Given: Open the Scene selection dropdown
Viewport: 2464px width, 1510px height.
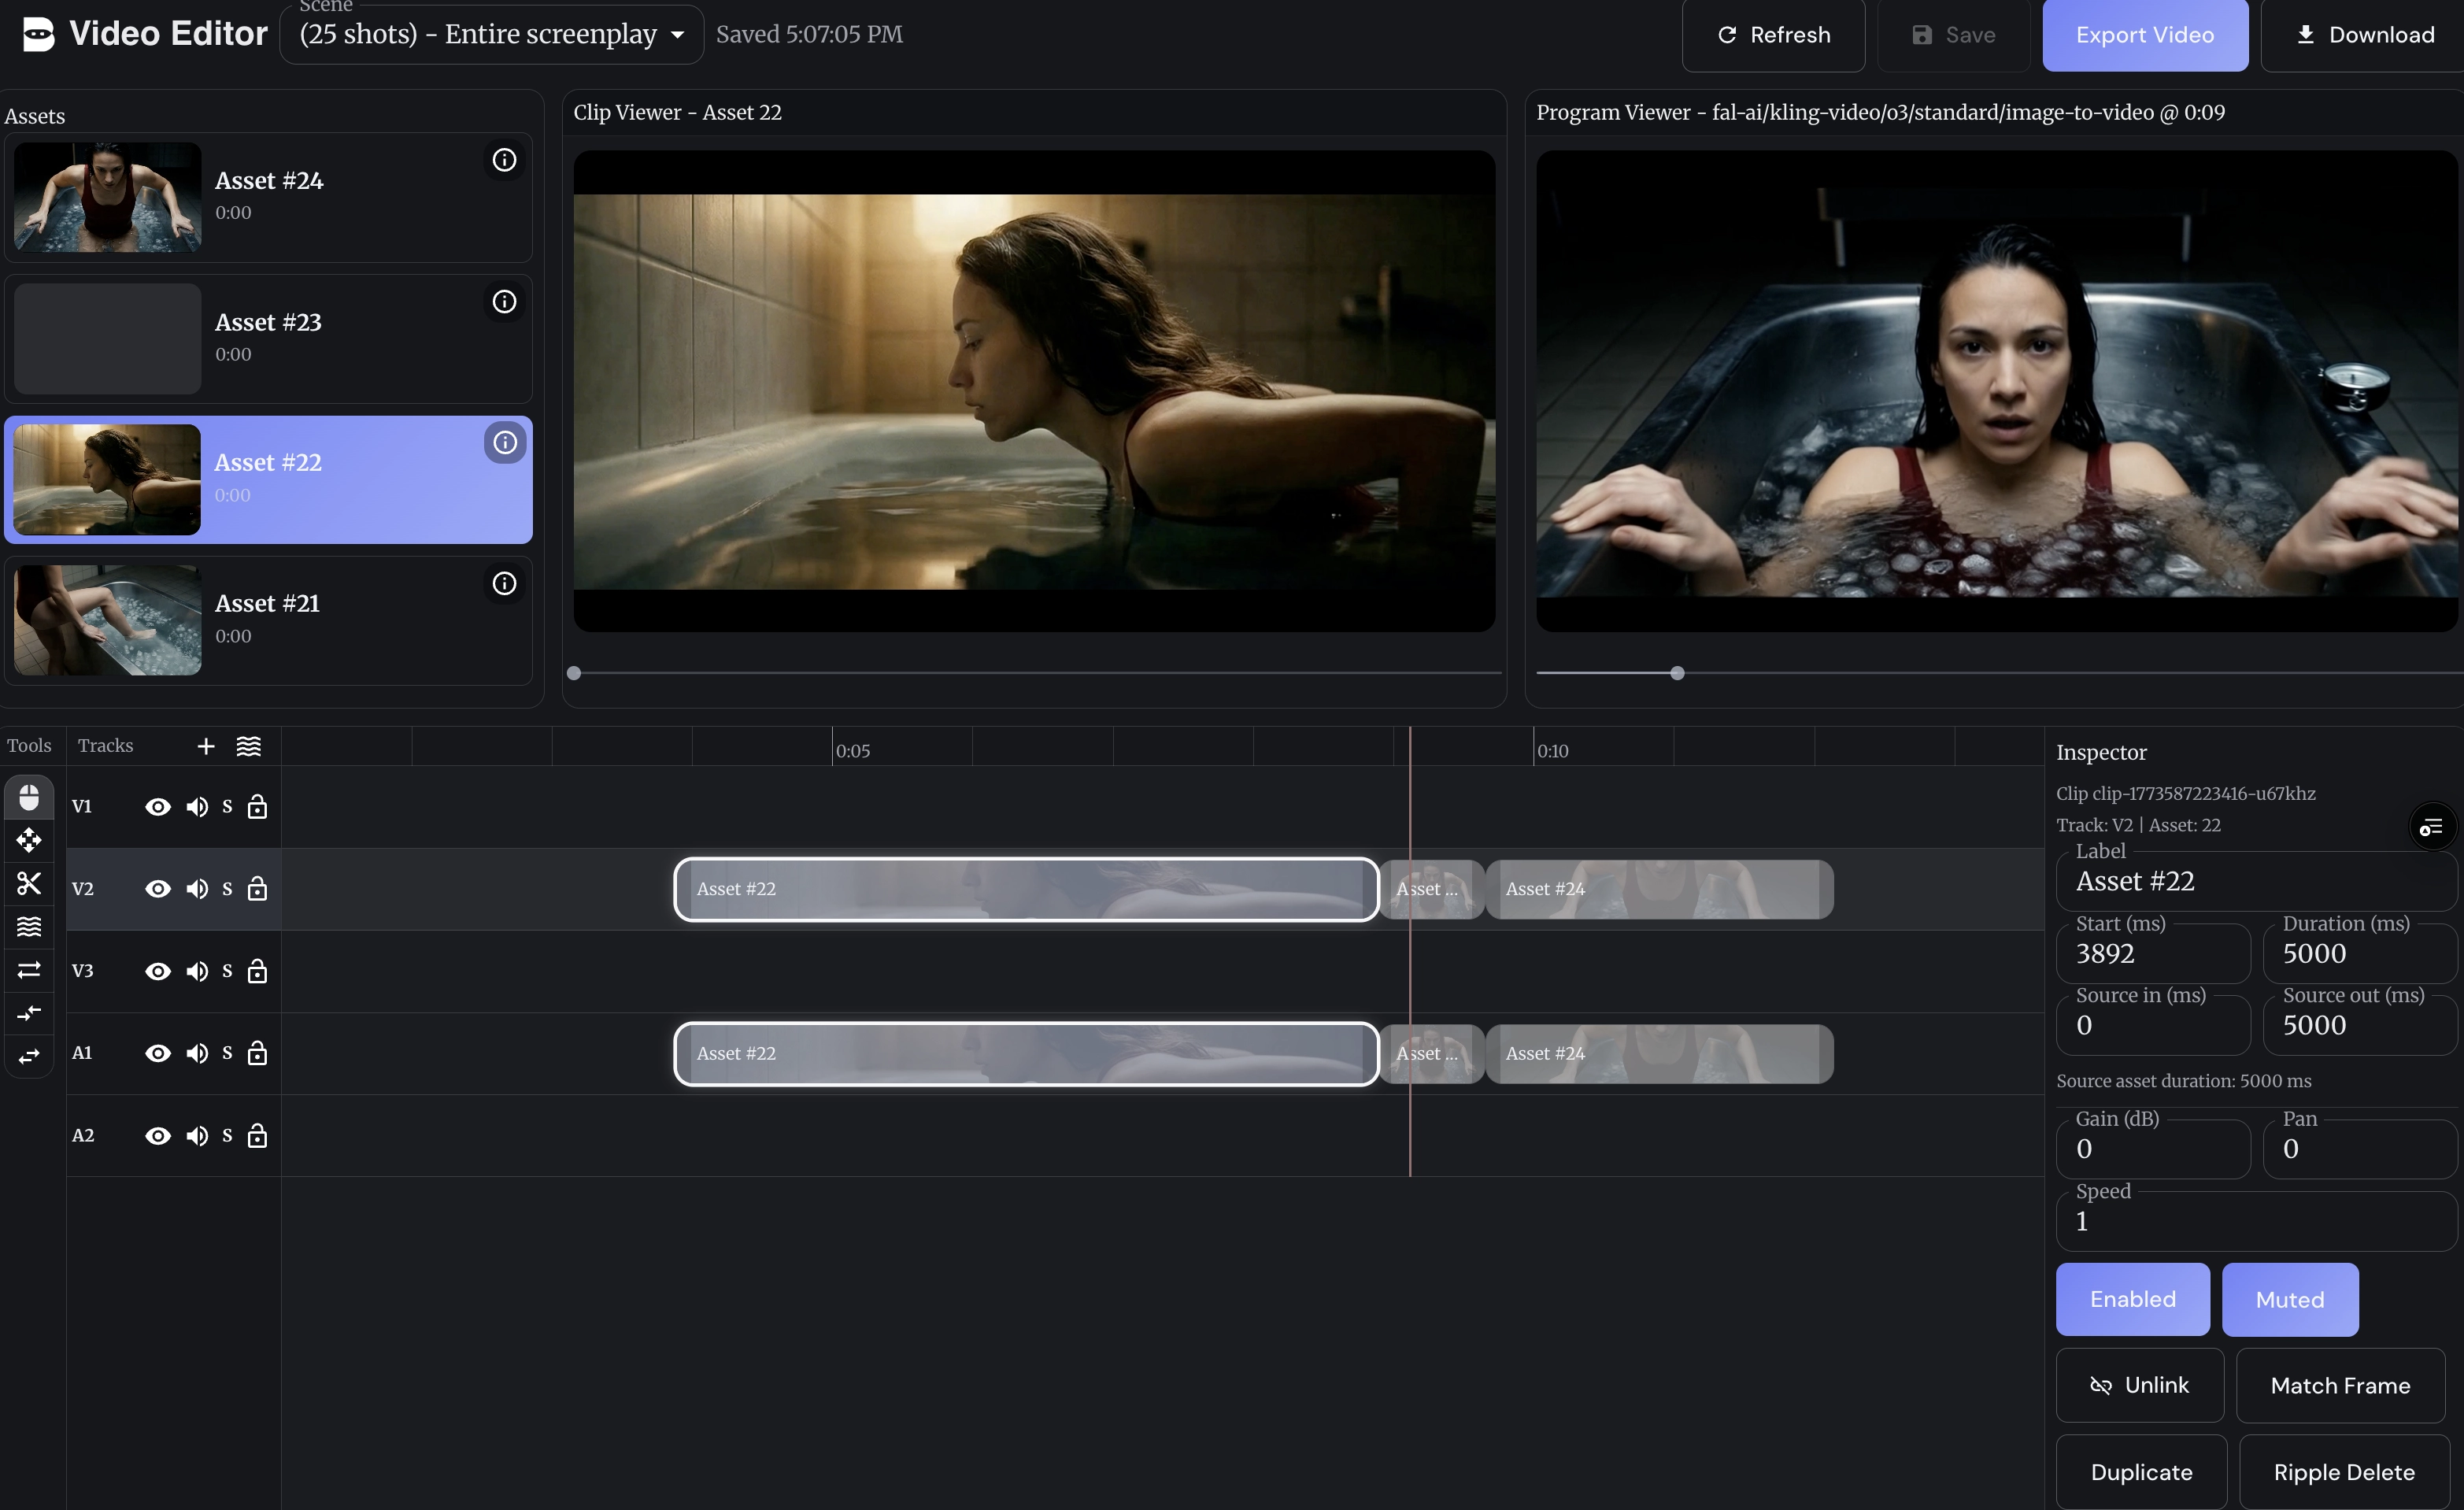Looking at the screenshot, I should 492,34.
